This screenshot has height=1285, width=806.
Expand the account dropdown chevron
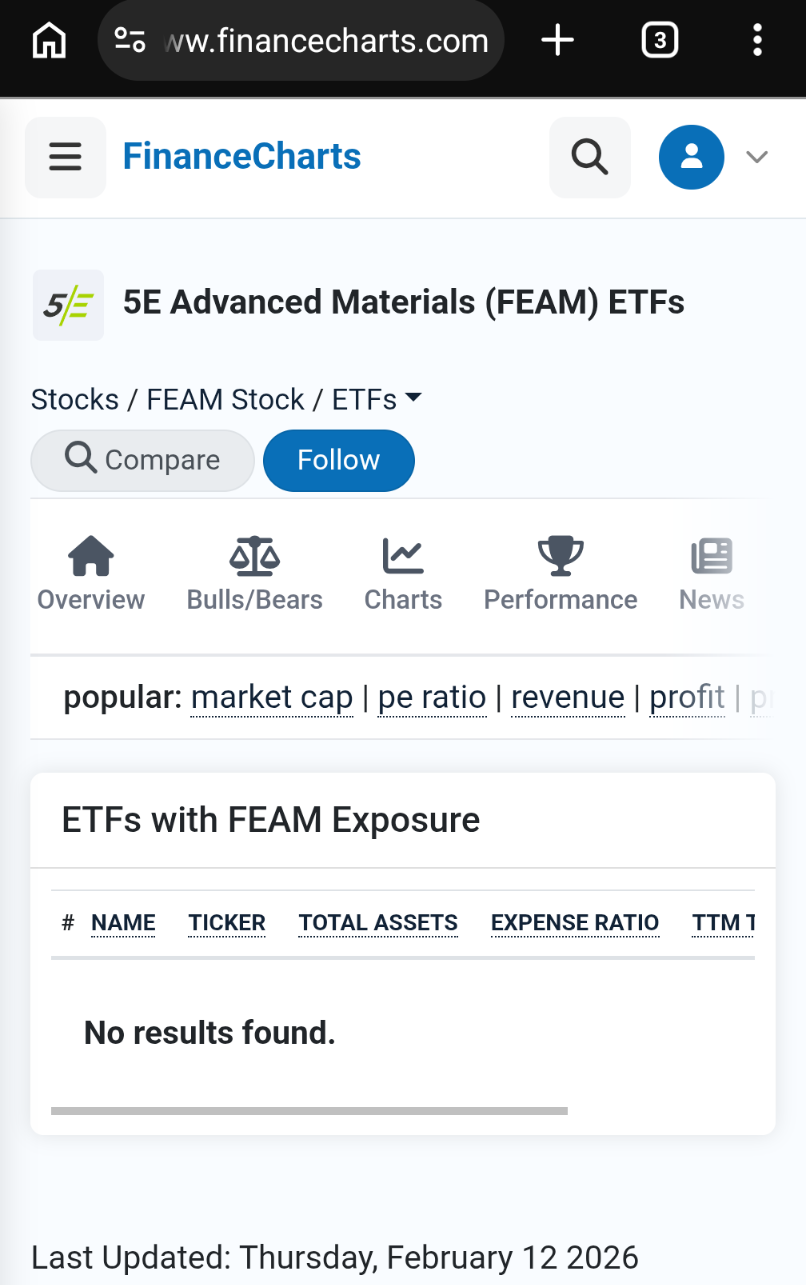click(x=757, y=157)
